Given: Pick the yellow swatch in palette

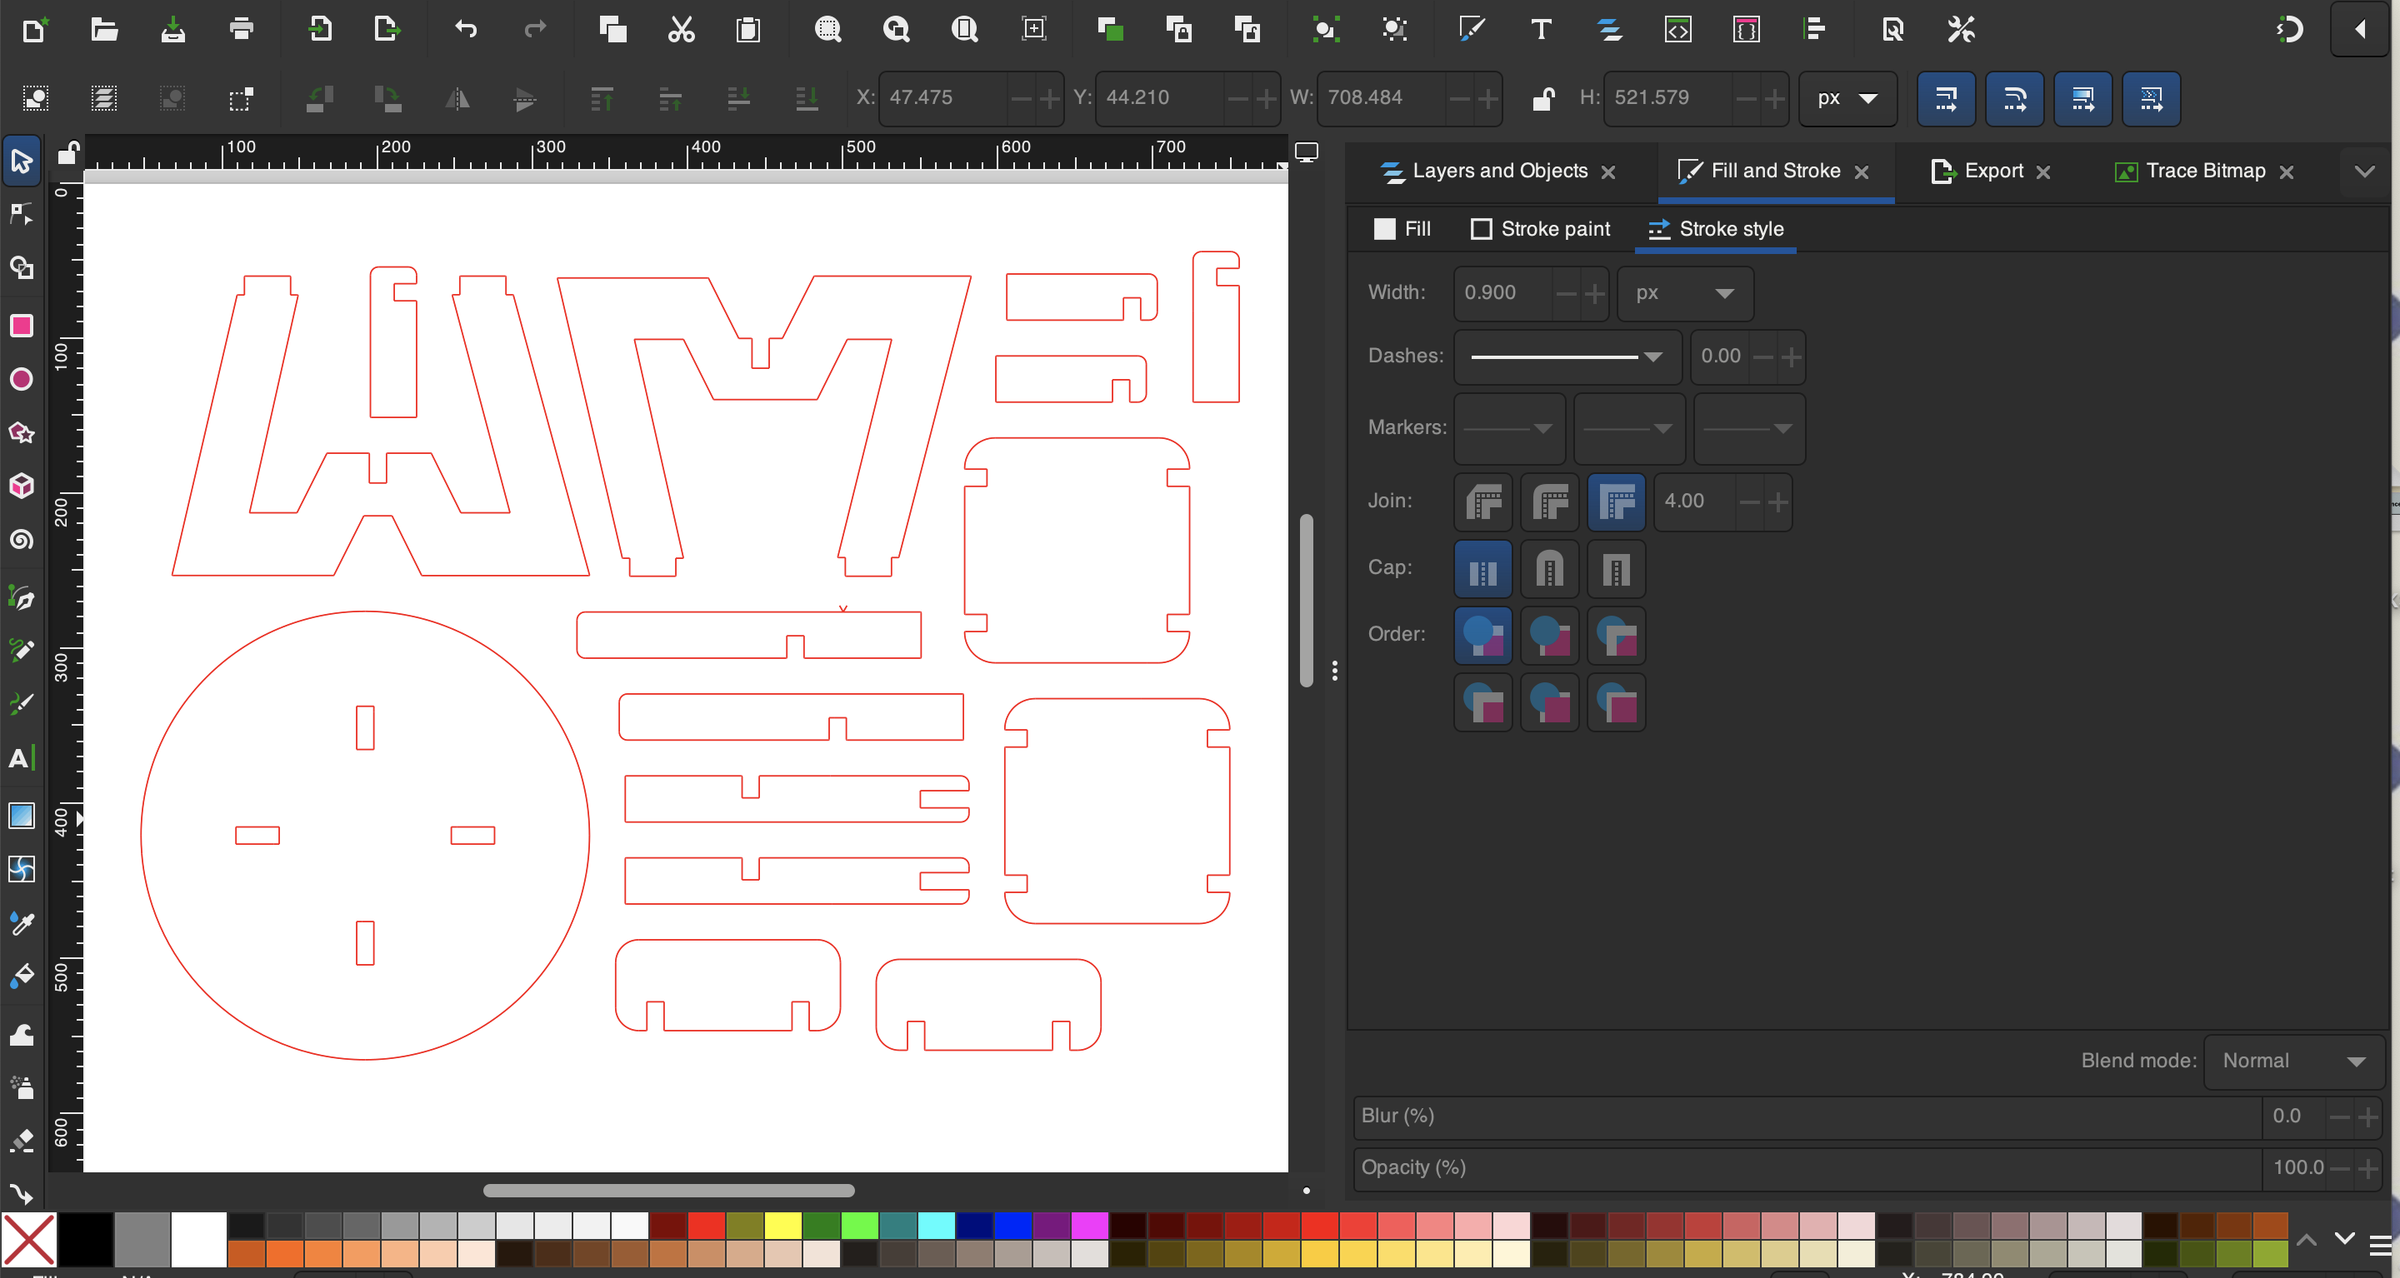Looking at the screenshot, I should 784,1225.
